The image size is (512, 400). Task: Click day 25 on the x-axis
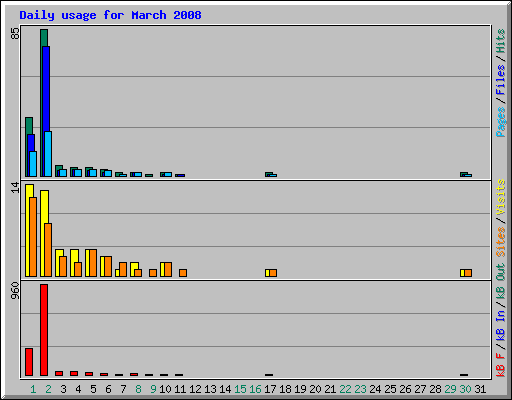pos(390,389)
